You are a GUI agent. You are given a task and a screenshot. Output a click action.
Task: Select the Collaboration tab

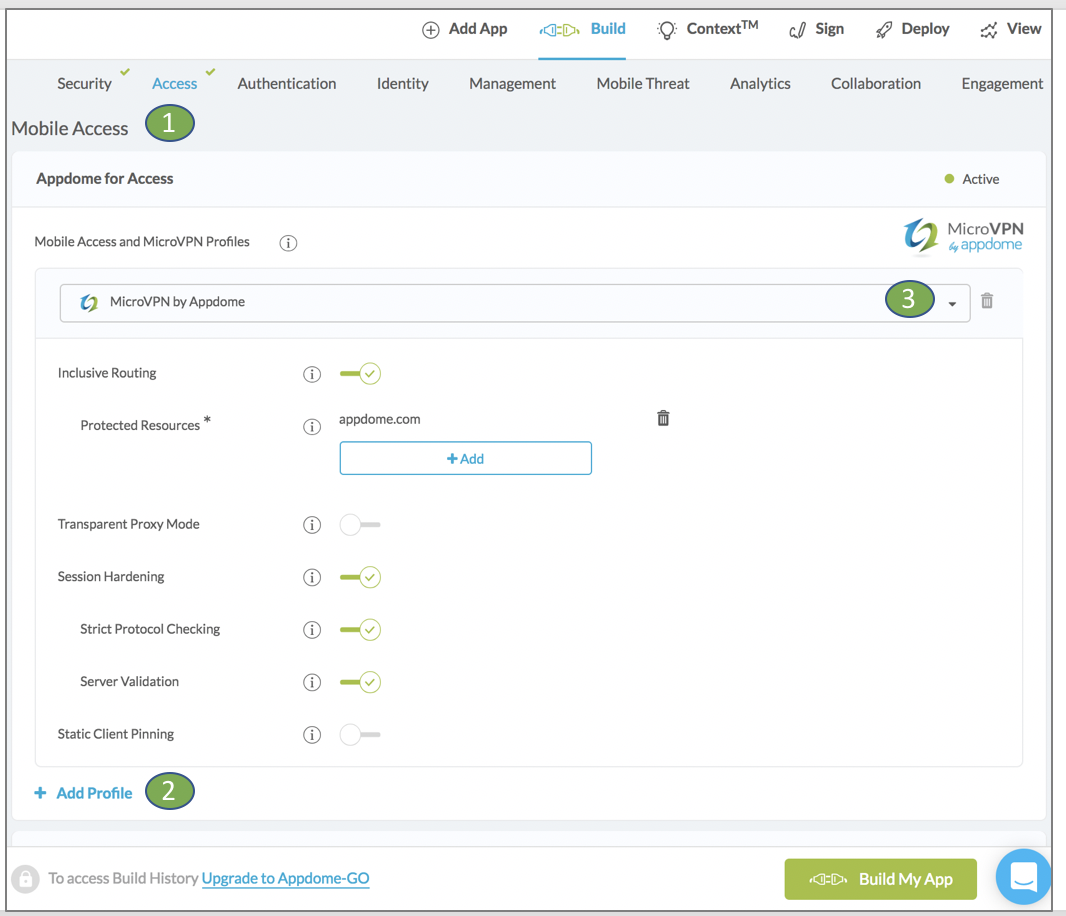tap(876, 84)
